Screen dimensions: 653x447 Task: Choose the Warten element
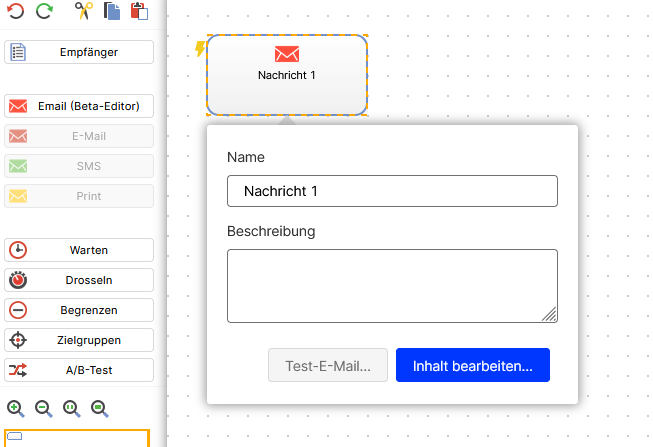coord(80,250)
